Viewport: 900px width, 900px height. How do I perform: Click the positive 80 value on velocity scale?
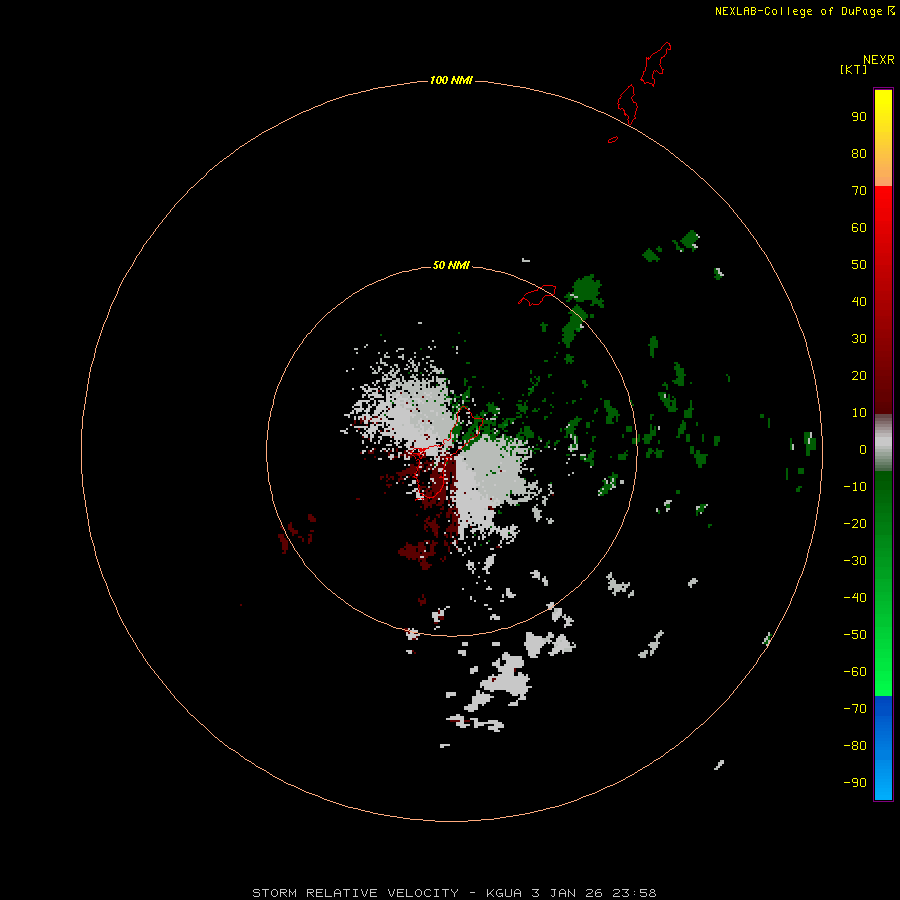coord(859,154)
